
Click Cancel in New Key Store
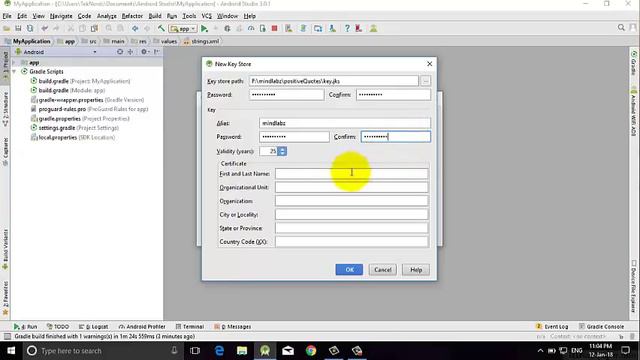(382, 269)
